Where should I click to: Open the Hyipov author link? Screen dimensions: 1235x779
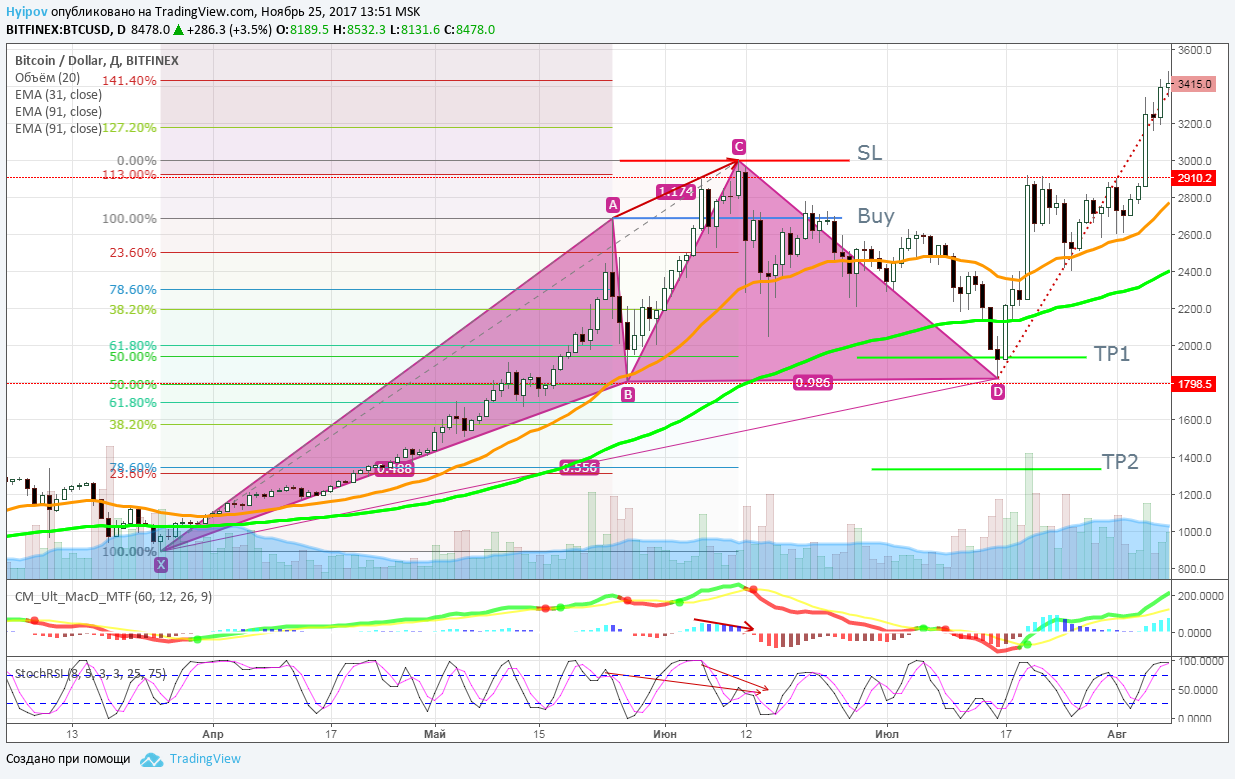tap(25, 13)
